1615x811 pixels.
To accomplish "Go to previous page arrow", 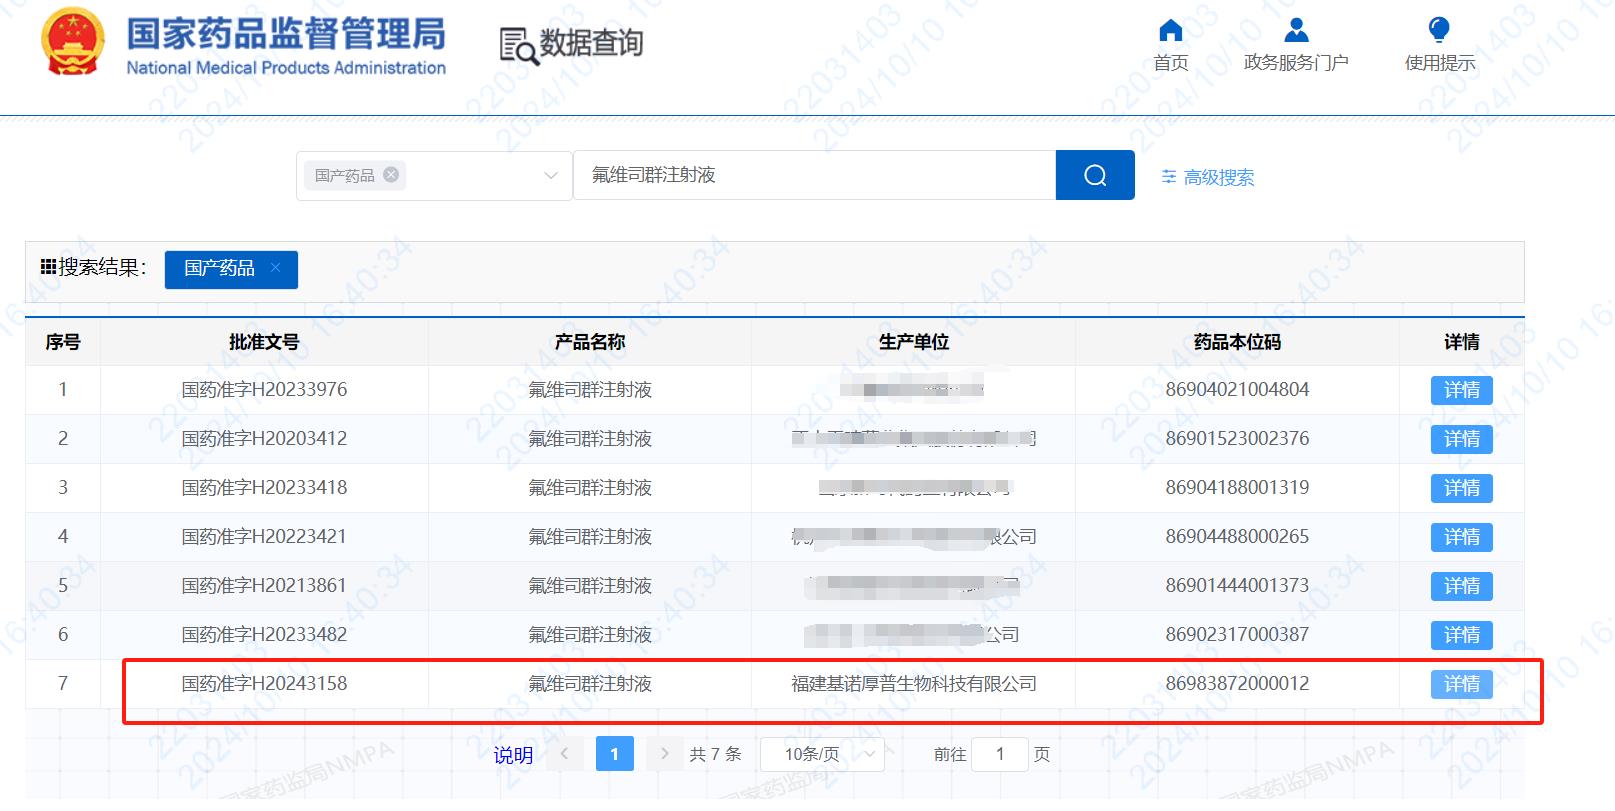I will (x=565, y=754).
